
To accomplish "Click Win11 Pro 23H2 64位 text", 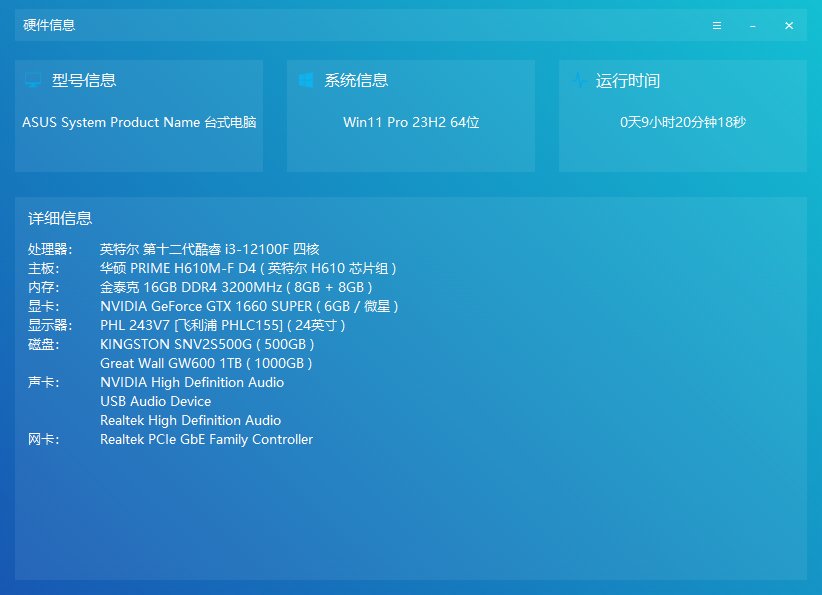I will [x=411, y=122].
